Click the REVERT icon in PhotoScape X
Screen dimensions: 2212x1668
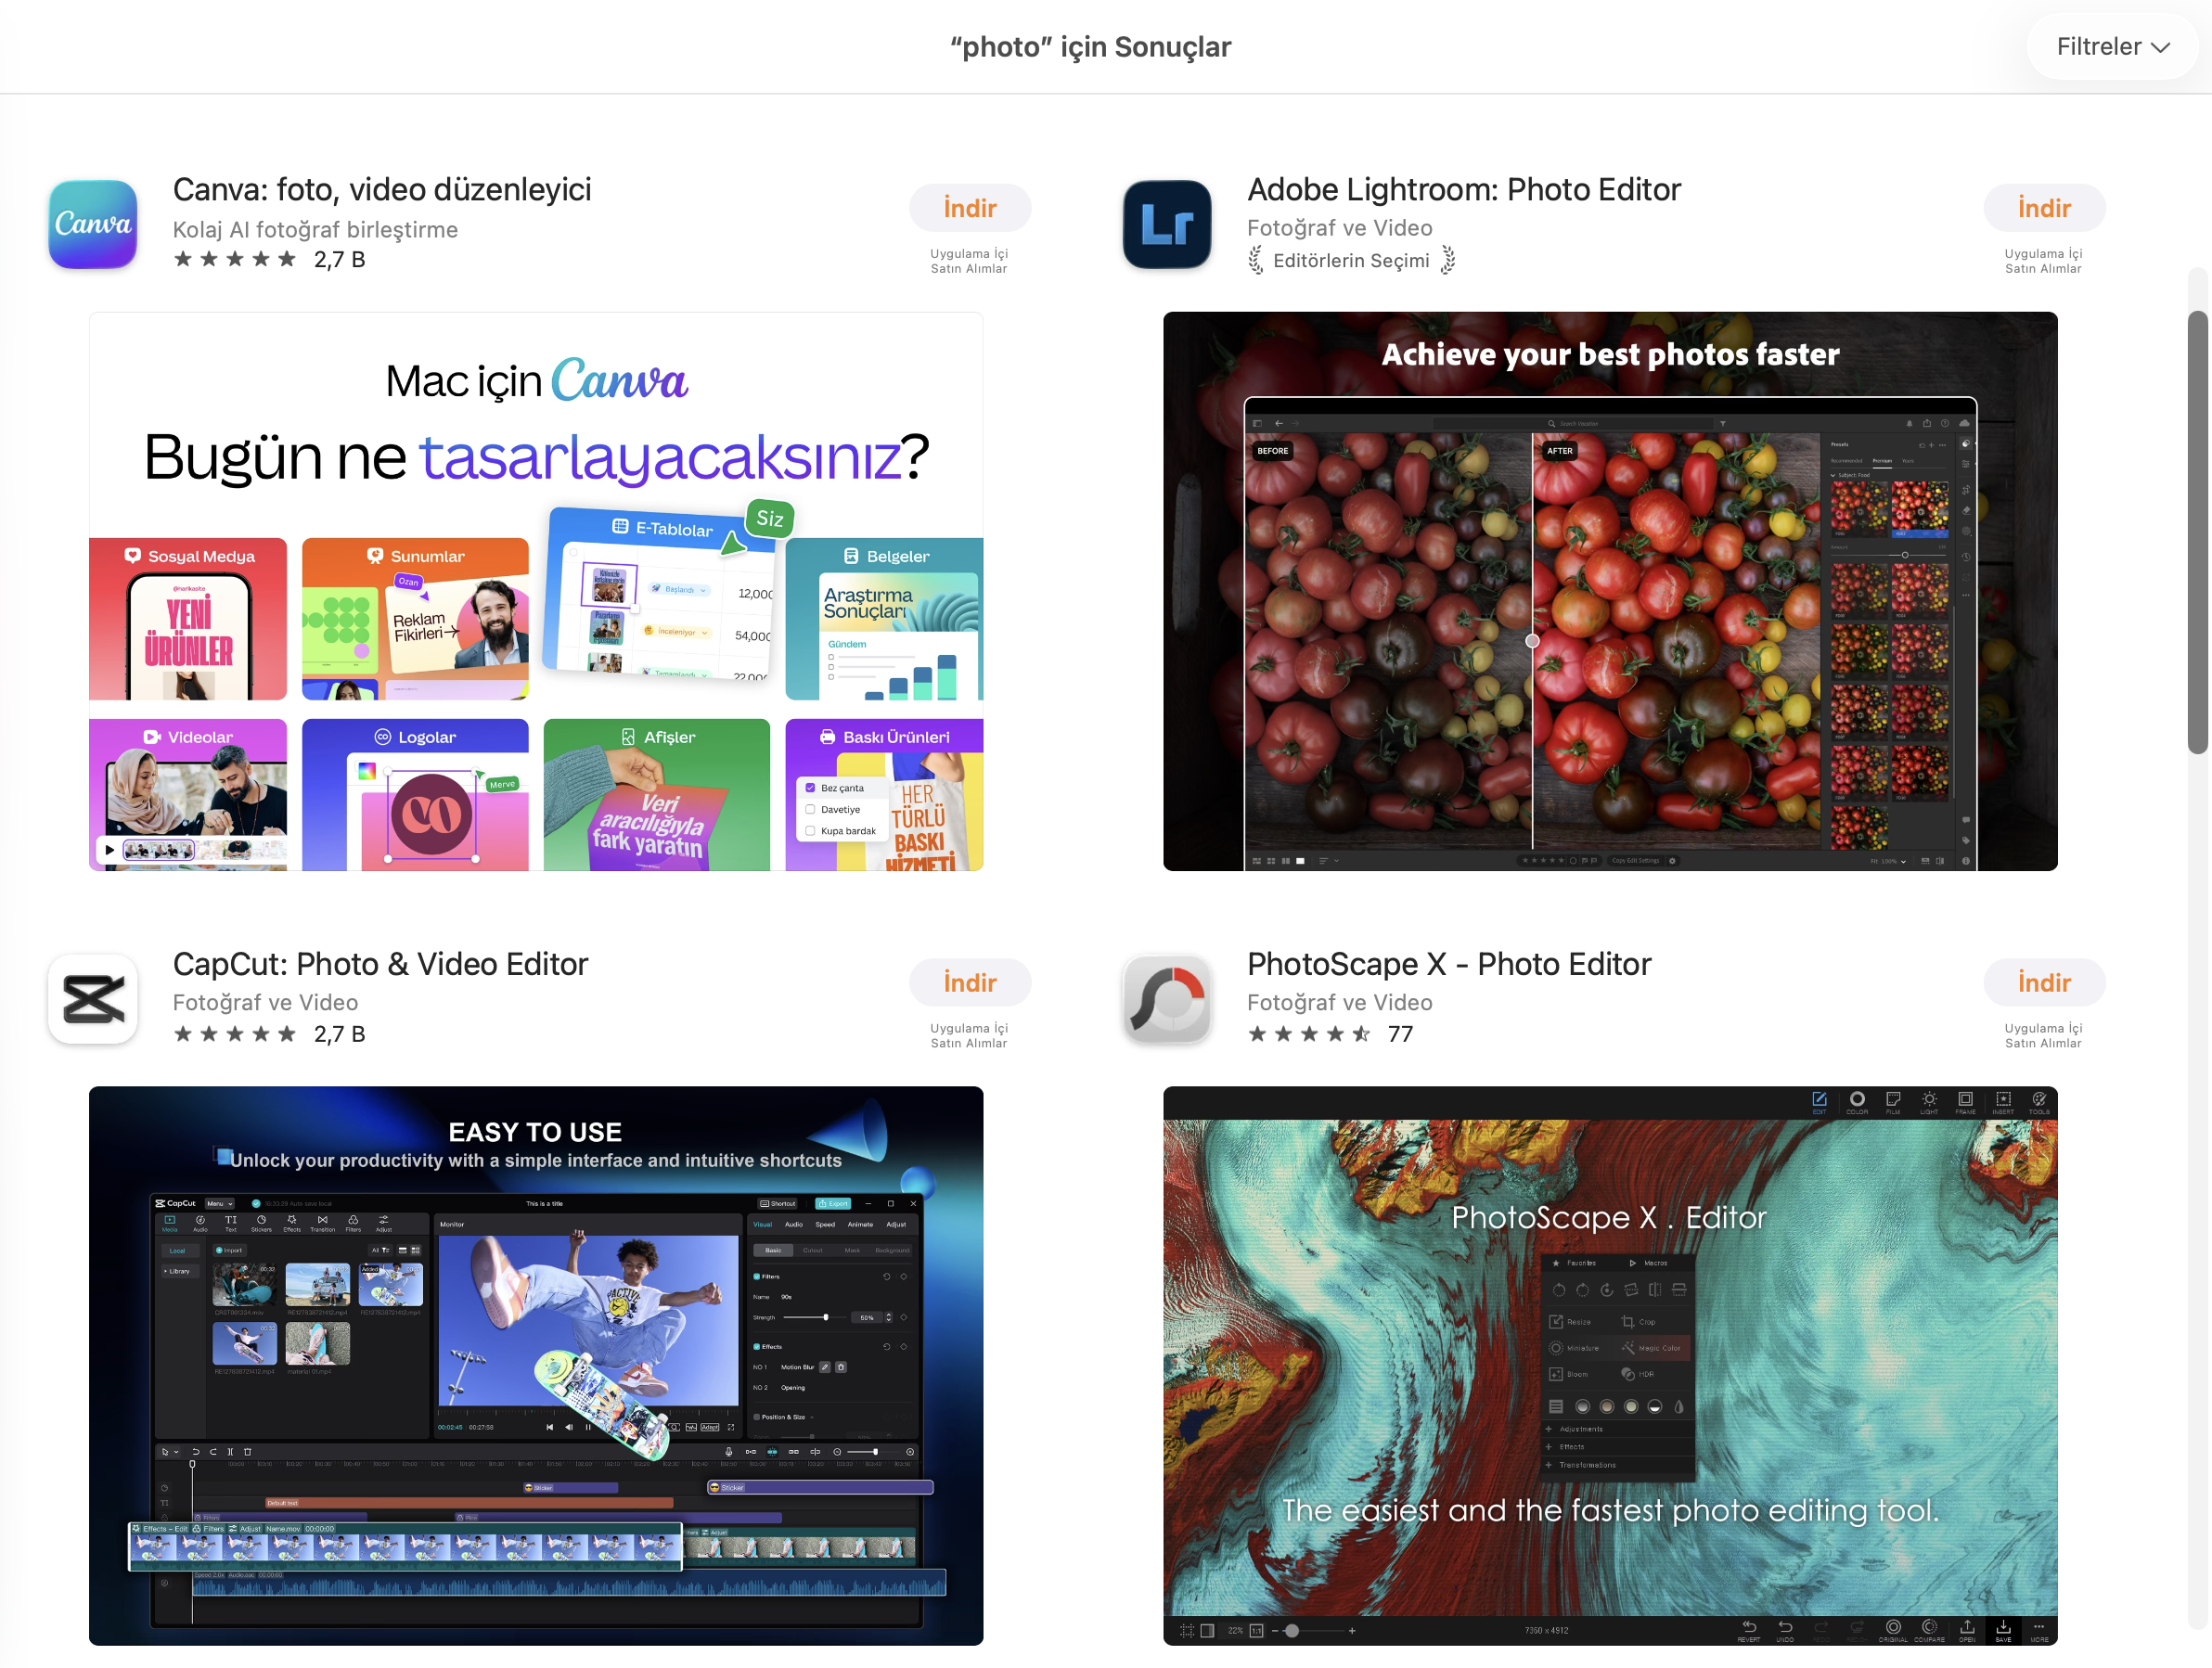[x=1750, y=1628]
